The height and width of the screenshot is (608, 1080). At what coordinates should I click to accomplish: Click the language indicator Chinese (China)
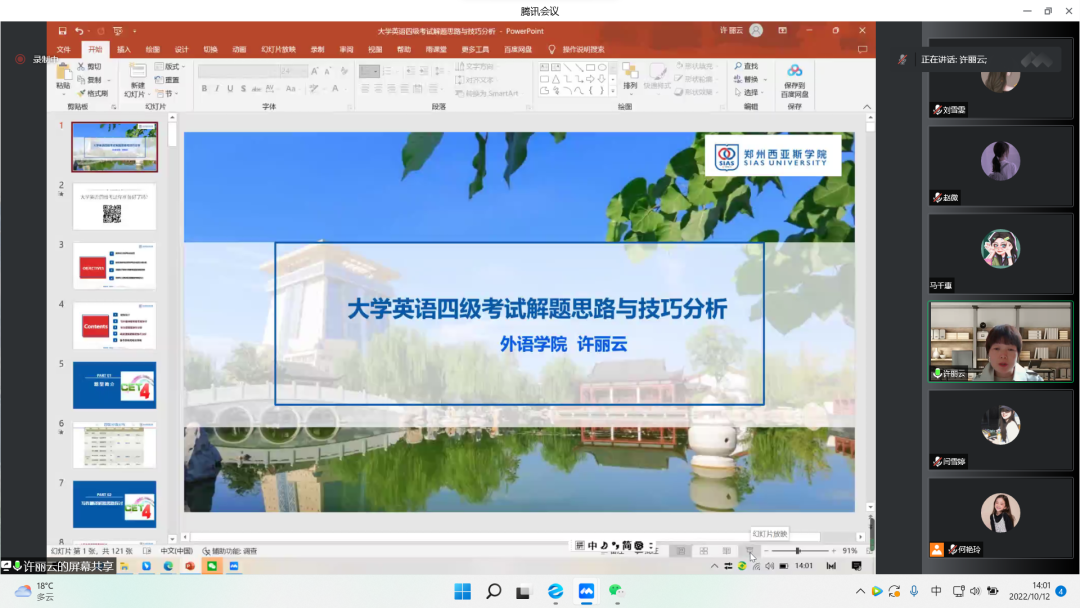coord(176,551)
